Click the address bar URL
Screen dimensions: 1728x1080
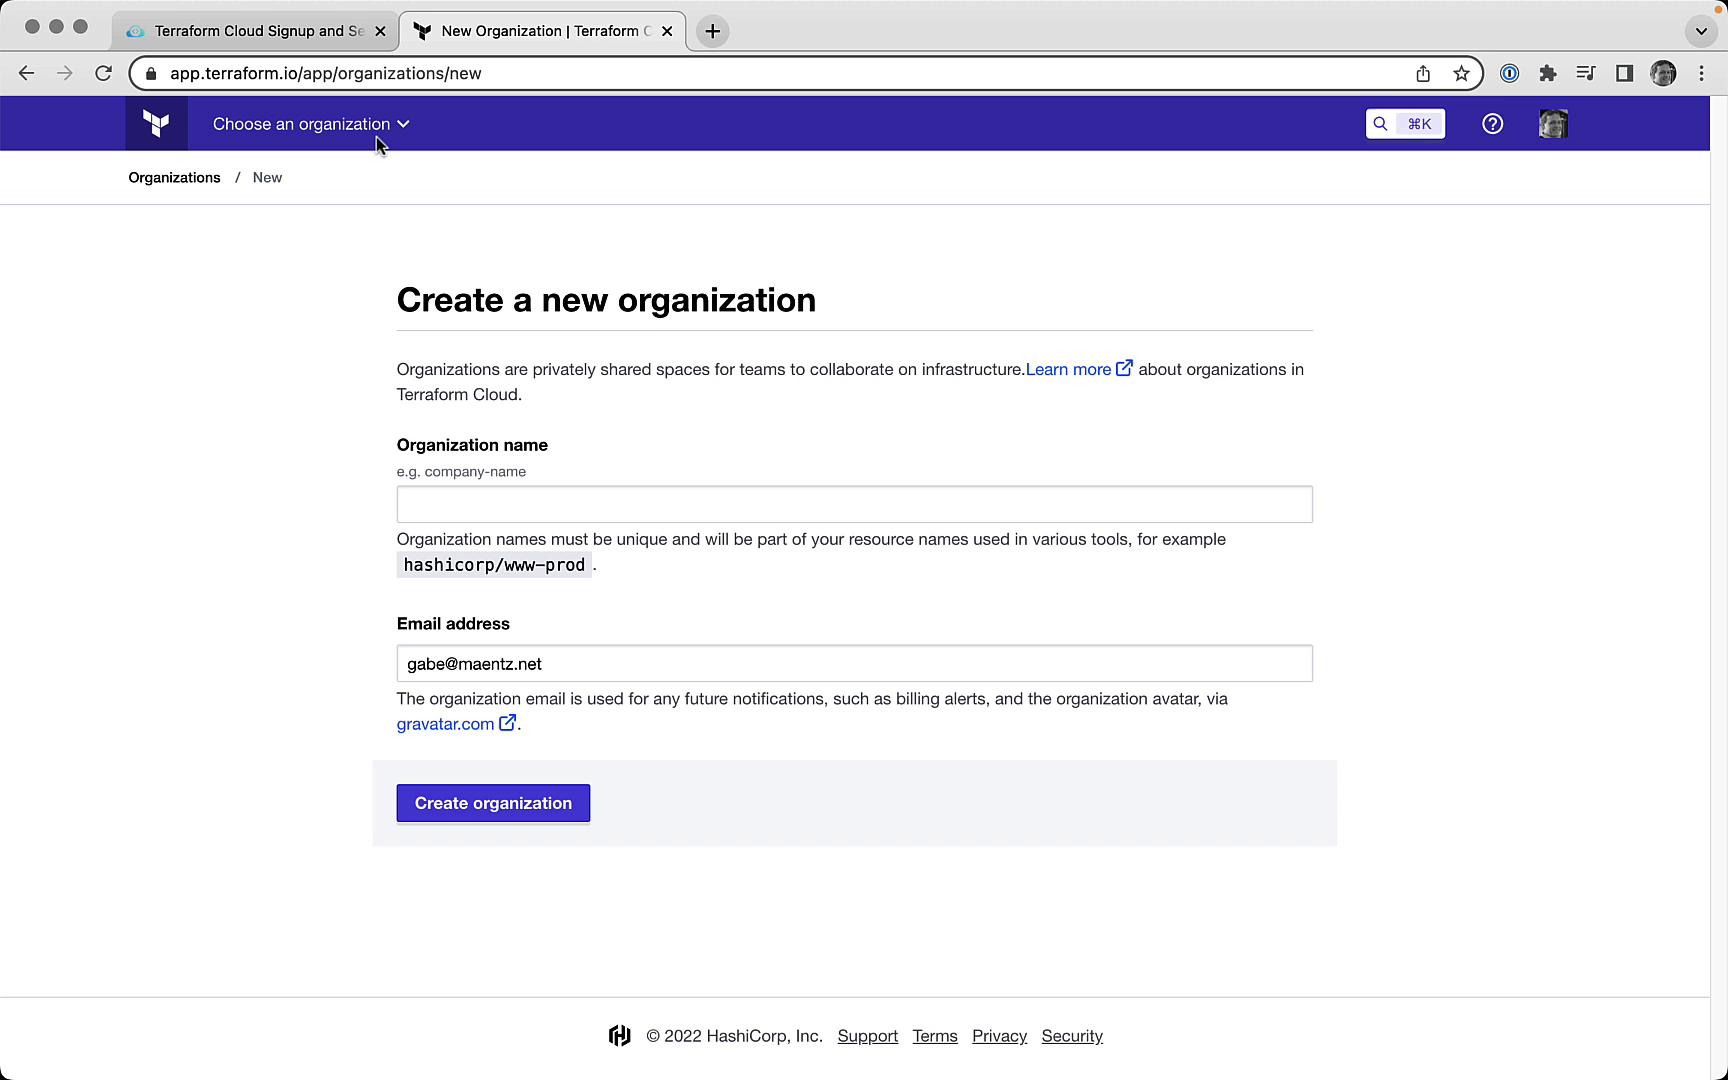pyautogui.click(x=326, y=73)
